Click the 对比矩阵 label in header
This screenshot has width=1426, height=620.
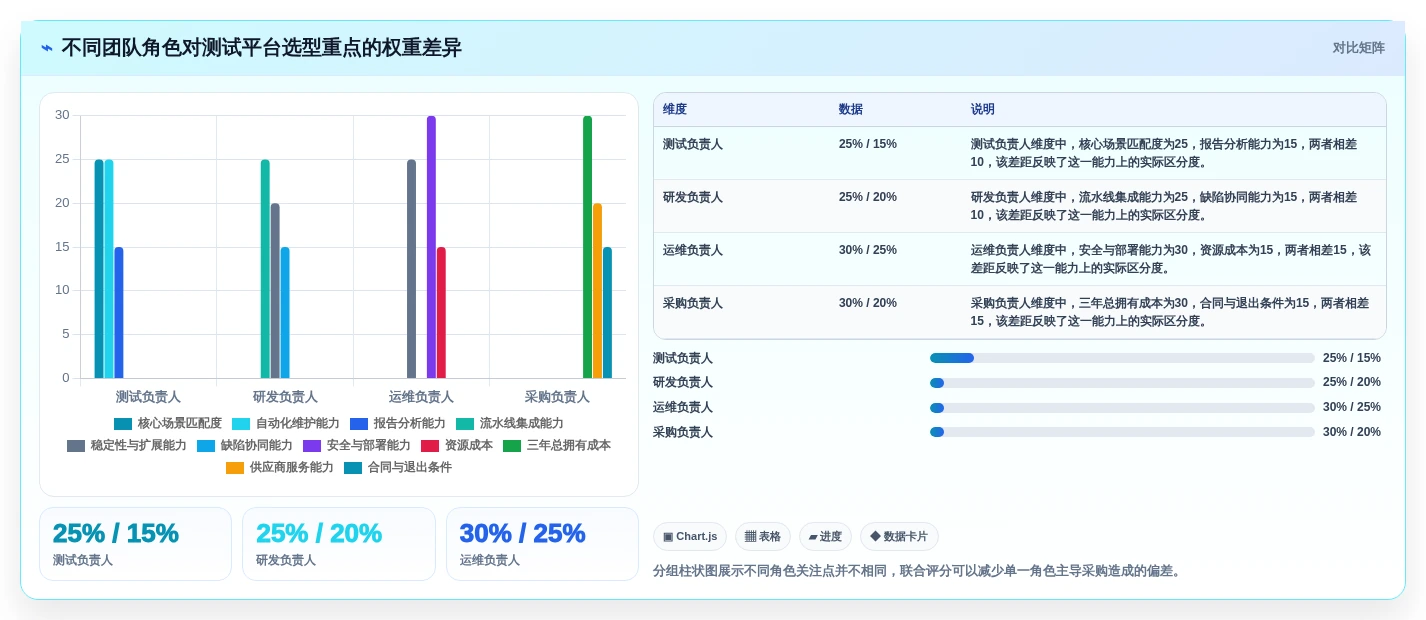[1358, 48]
